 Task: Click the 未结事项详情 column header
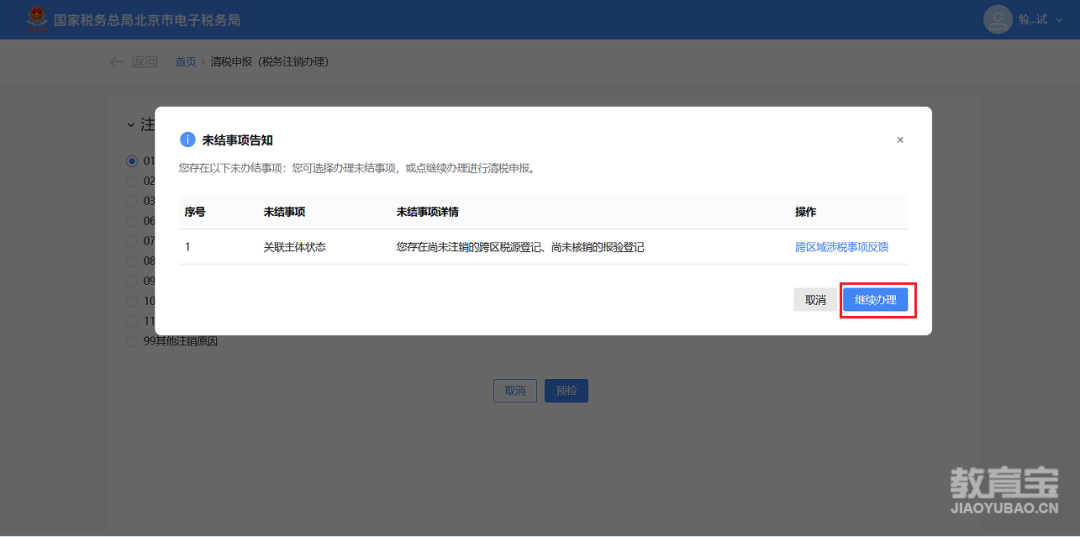428,212
